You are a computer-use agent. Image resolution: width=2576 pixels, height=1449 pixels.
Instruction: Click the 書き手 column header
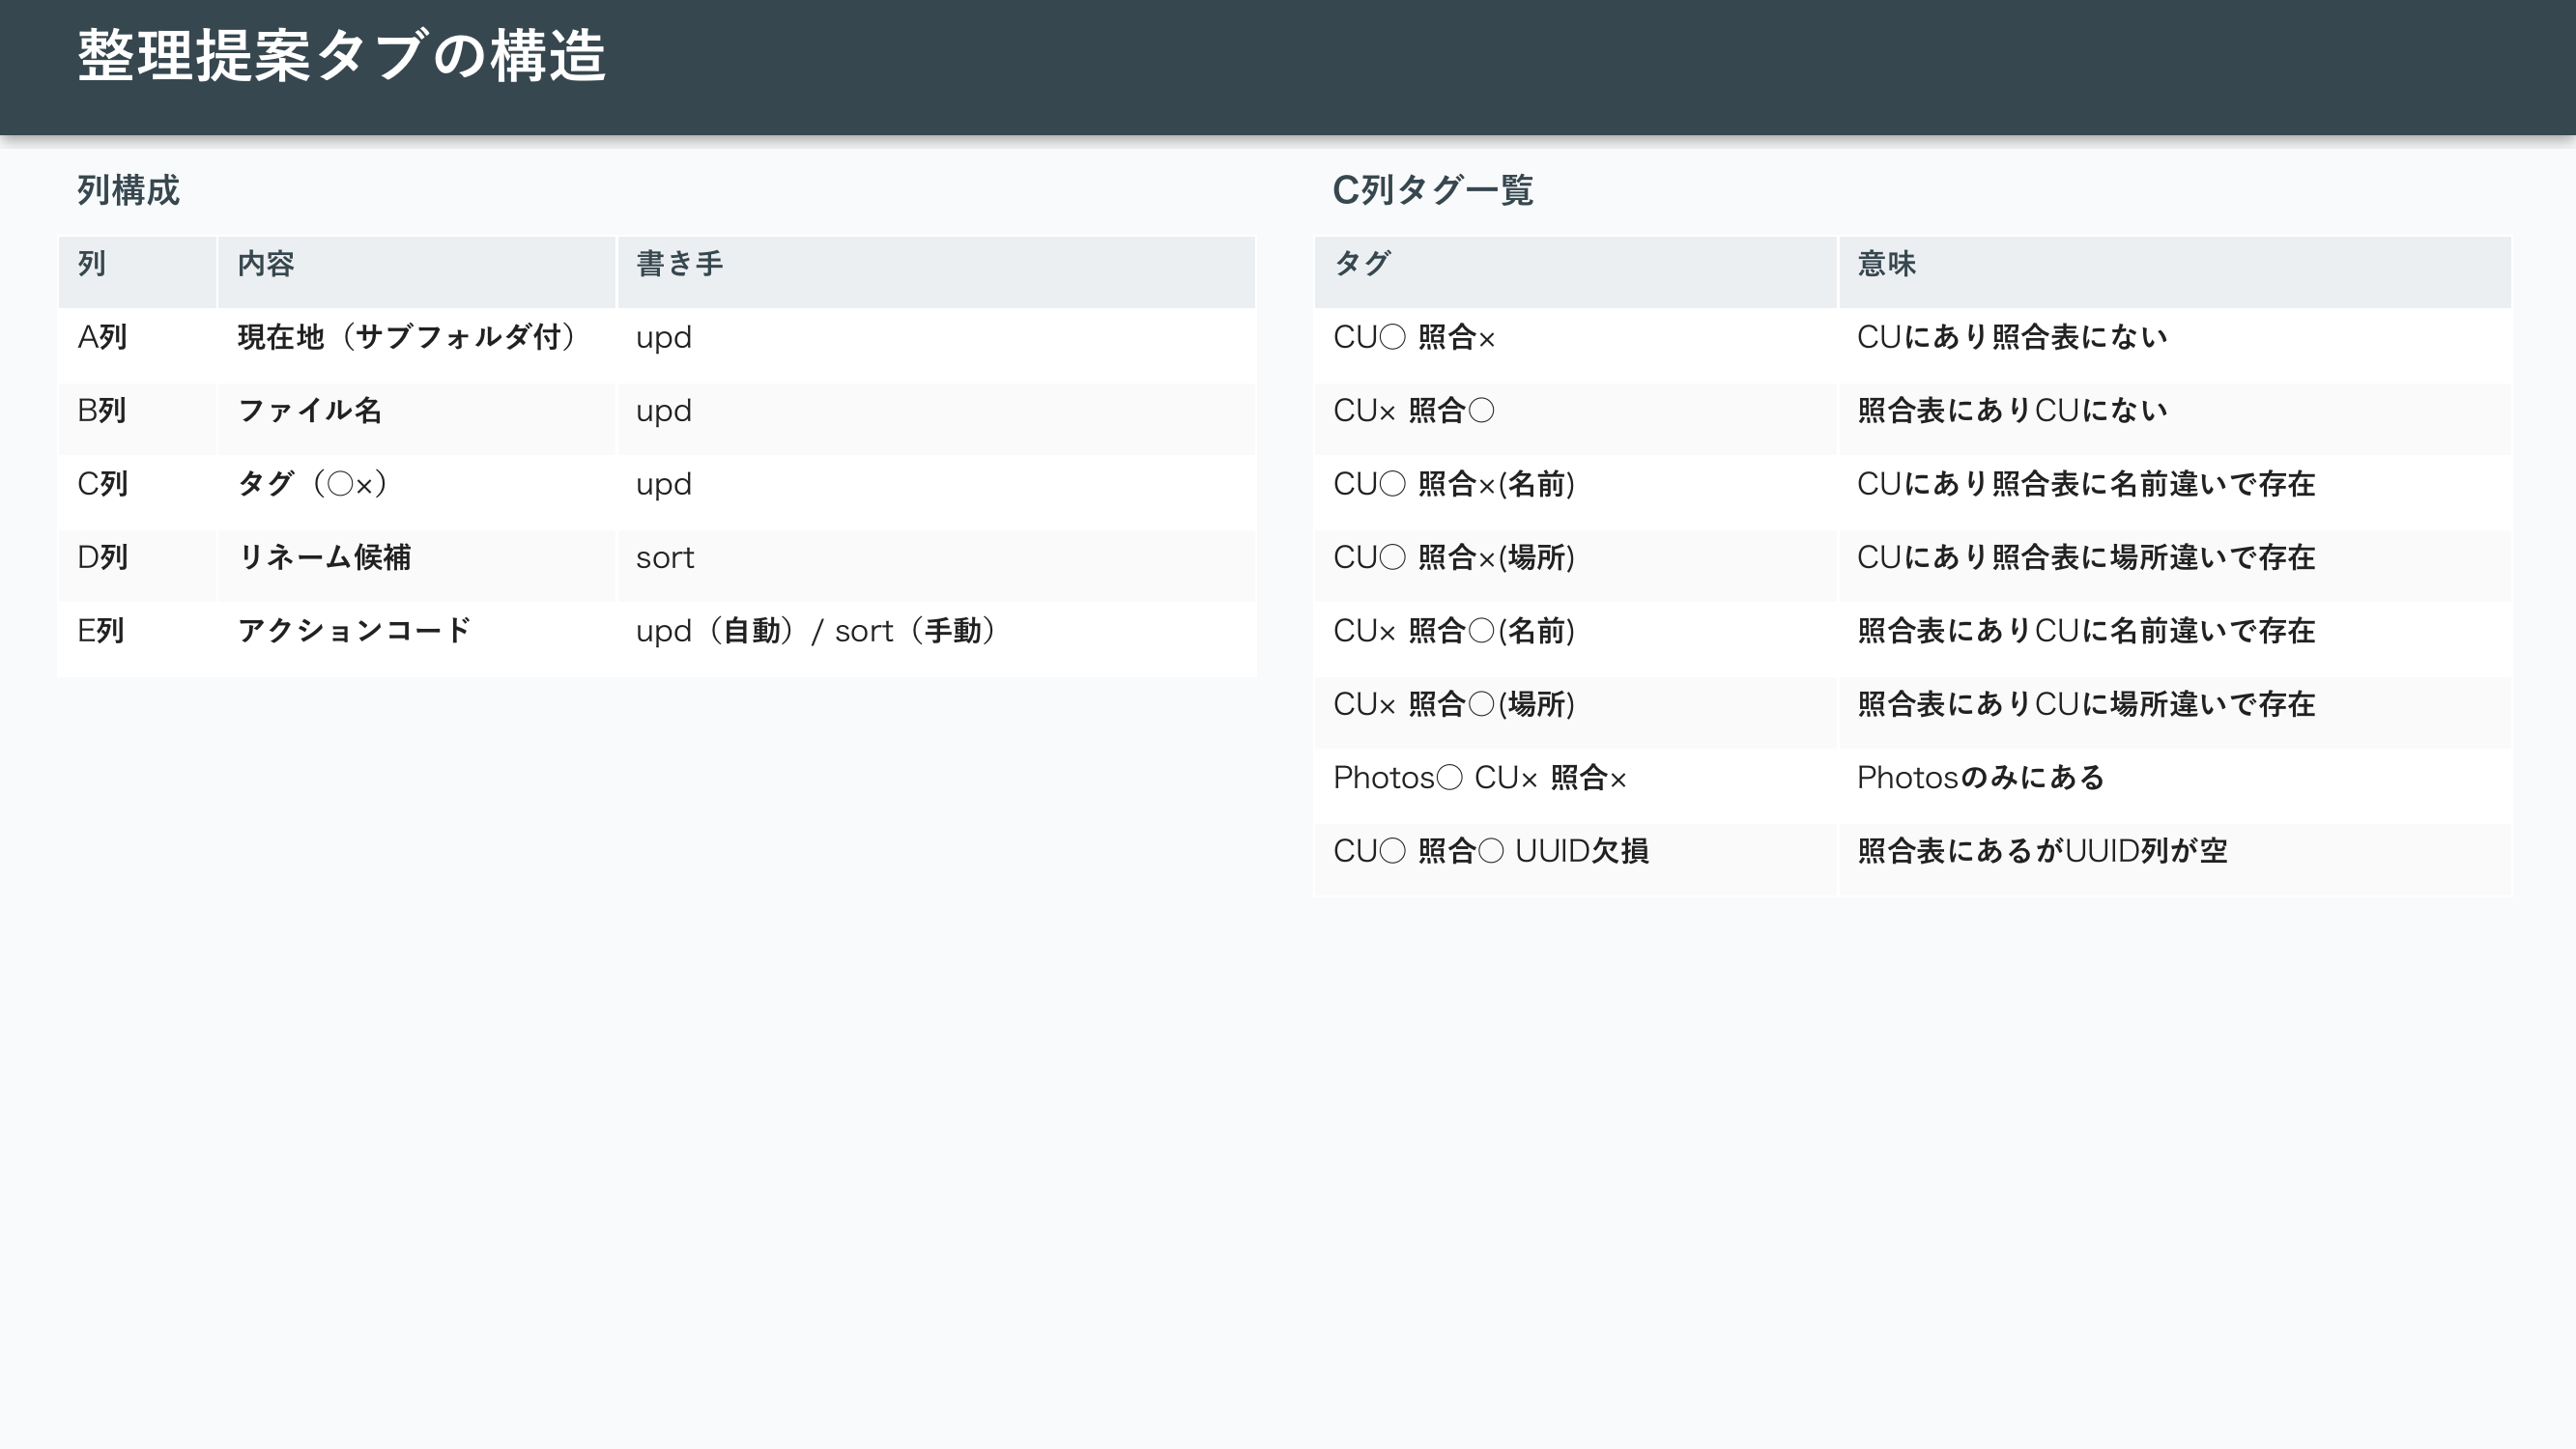click(679, 264)
